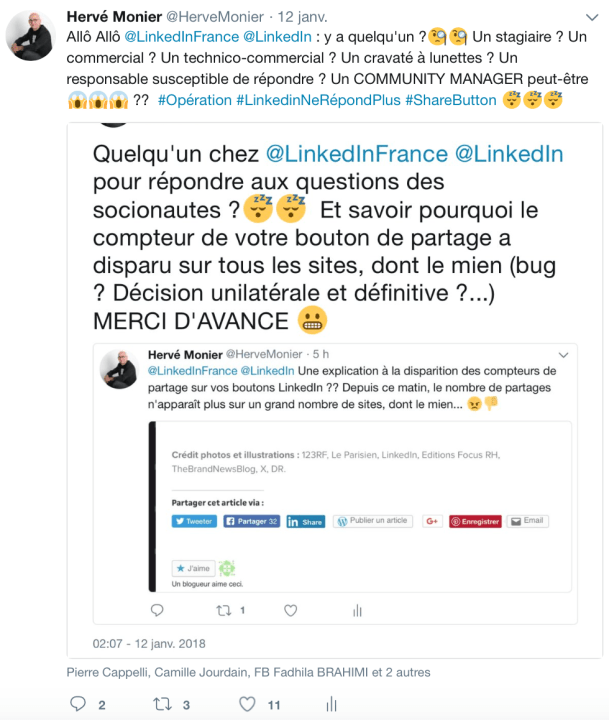Expand the nested tweet options chevron
The width and height of the screenshot is (609, 720).
(564, 355)
